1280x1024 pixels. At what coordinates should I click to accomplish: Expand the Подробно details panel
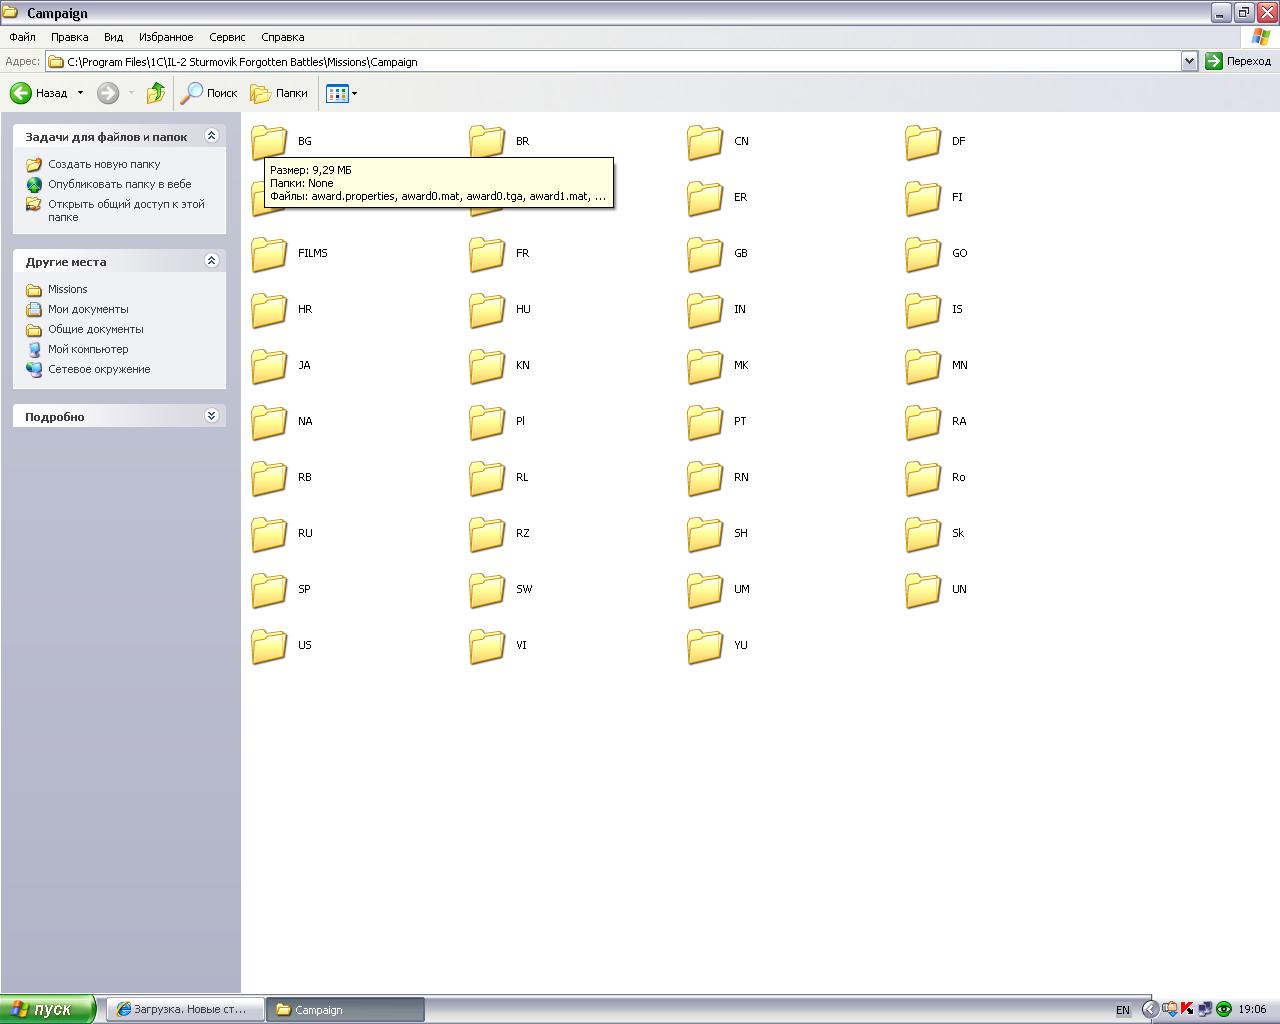pos(211,416)
